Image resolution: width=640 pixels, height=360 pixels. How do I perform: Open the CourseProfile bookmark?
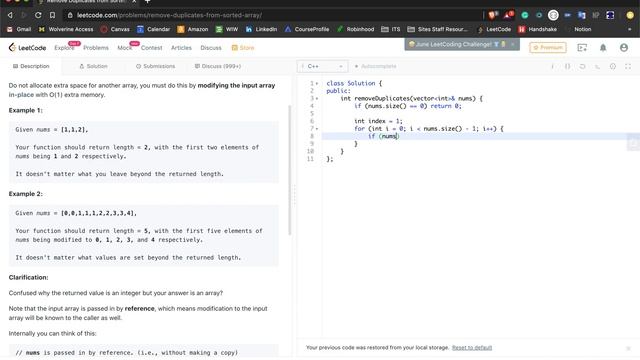click(x=307, y=29)
